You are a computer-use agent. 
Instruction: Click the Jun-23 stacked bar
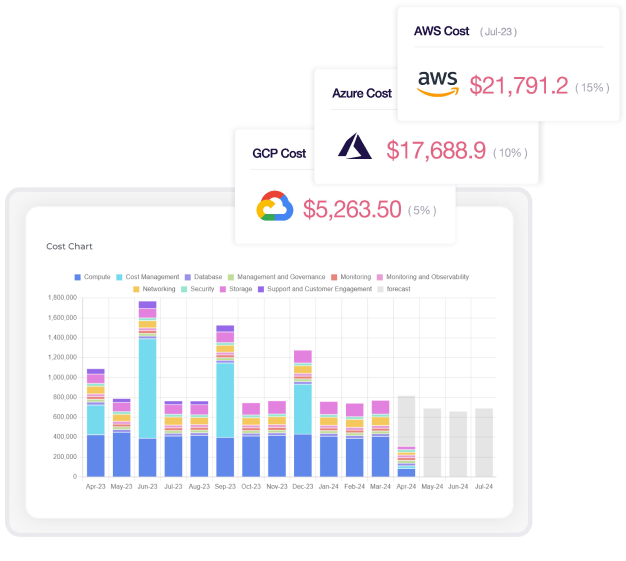147,389
